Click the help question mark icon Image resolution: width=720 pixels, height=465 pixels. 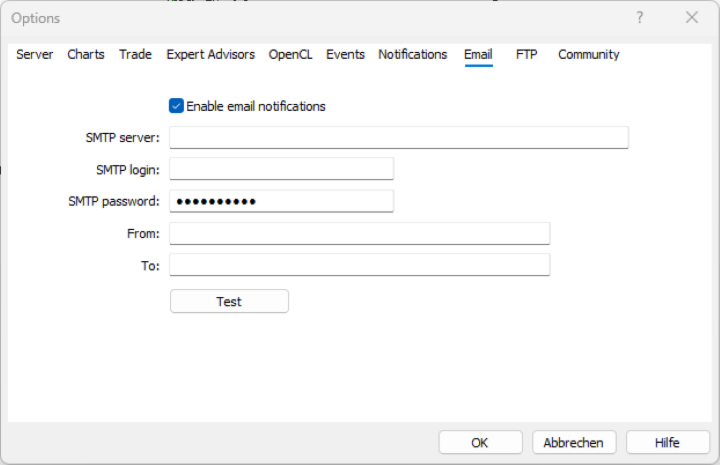click(x=640, y=18)
